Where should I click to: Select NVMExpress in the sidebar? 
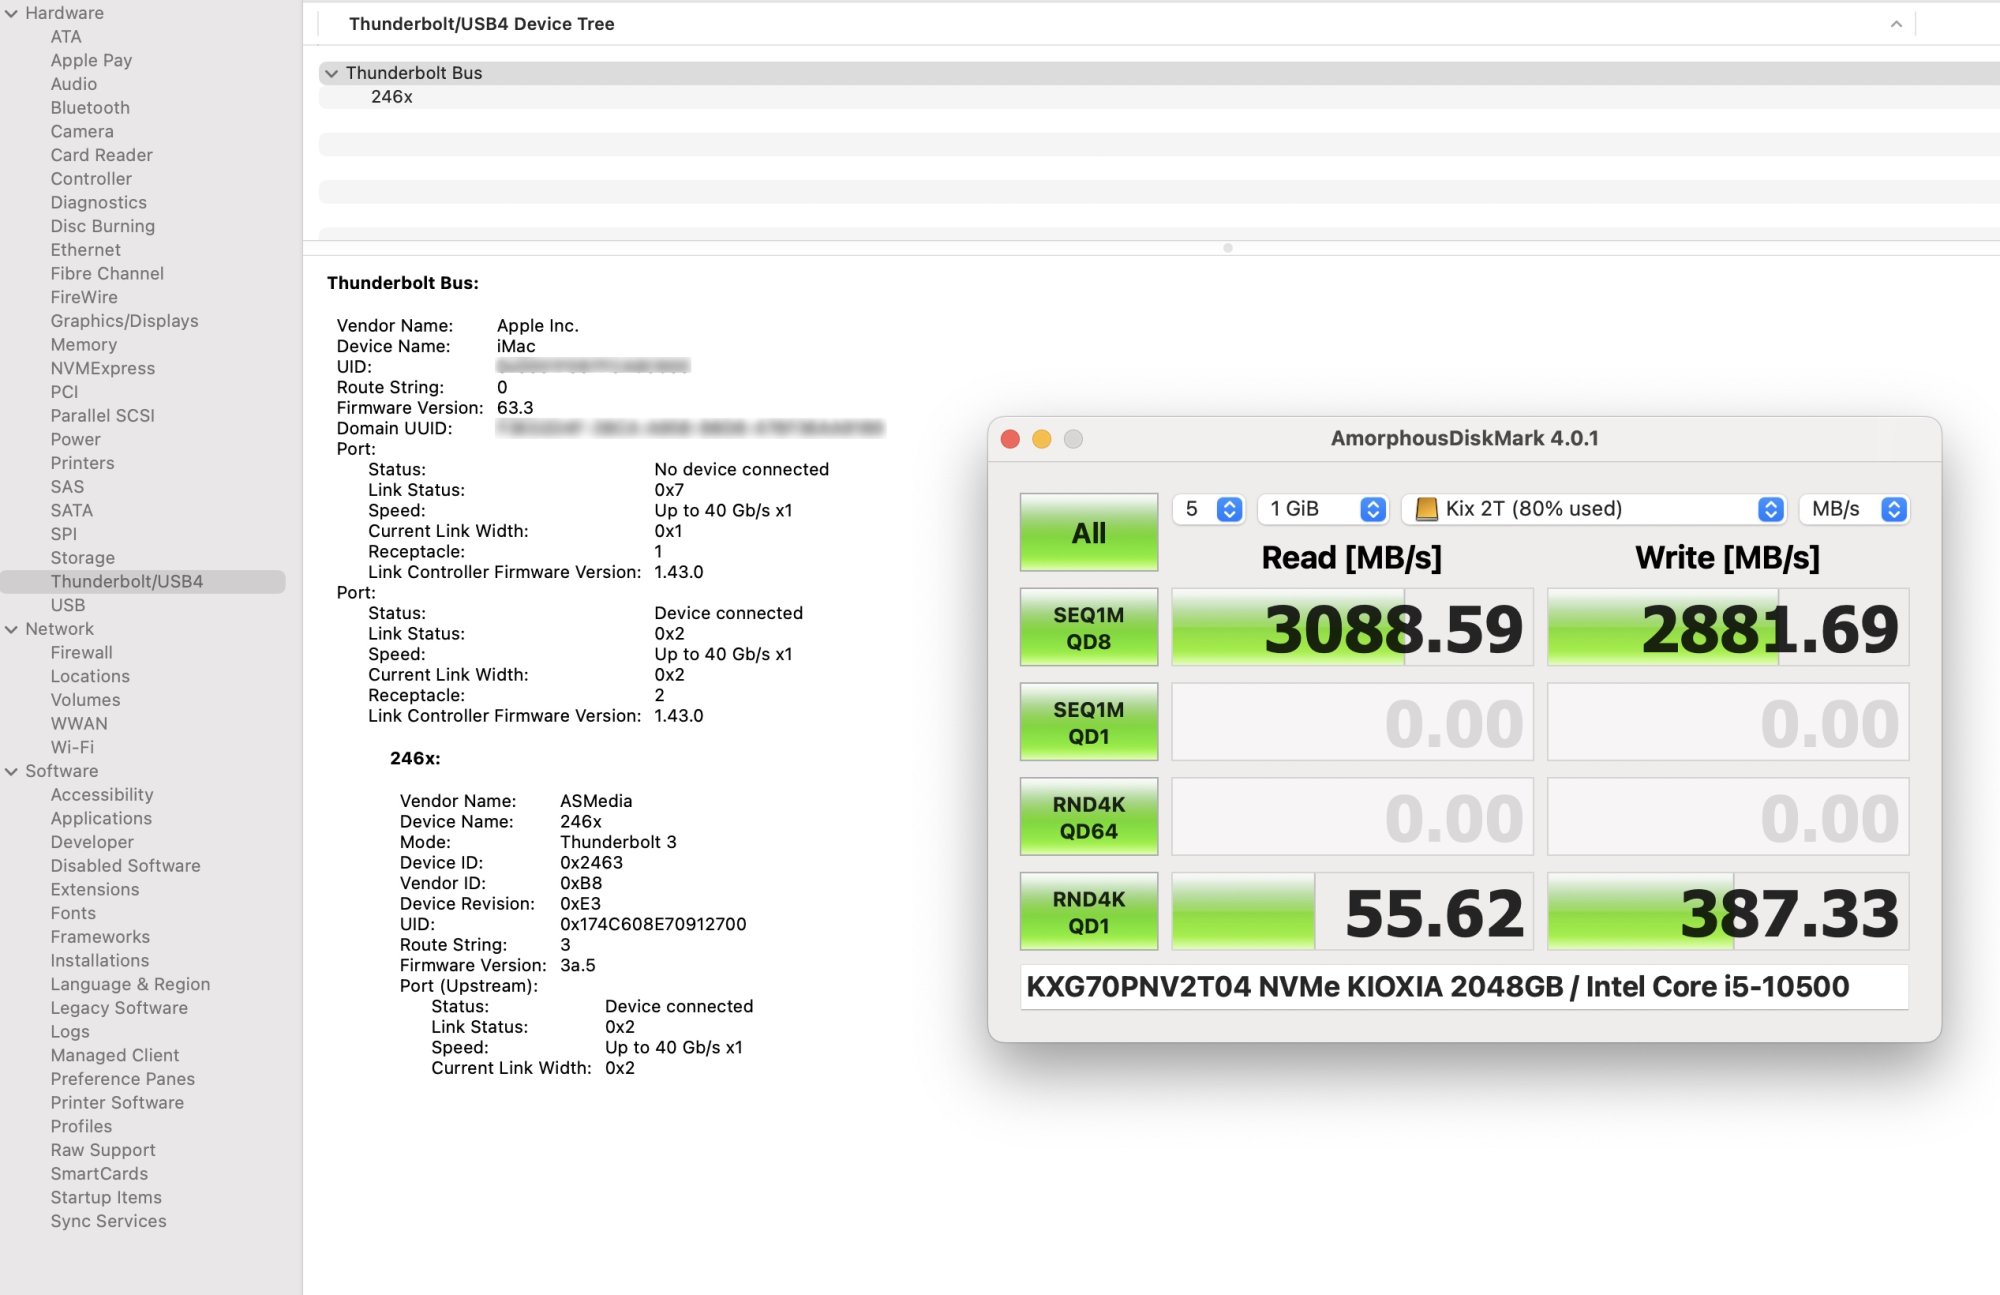click(103, 368)
